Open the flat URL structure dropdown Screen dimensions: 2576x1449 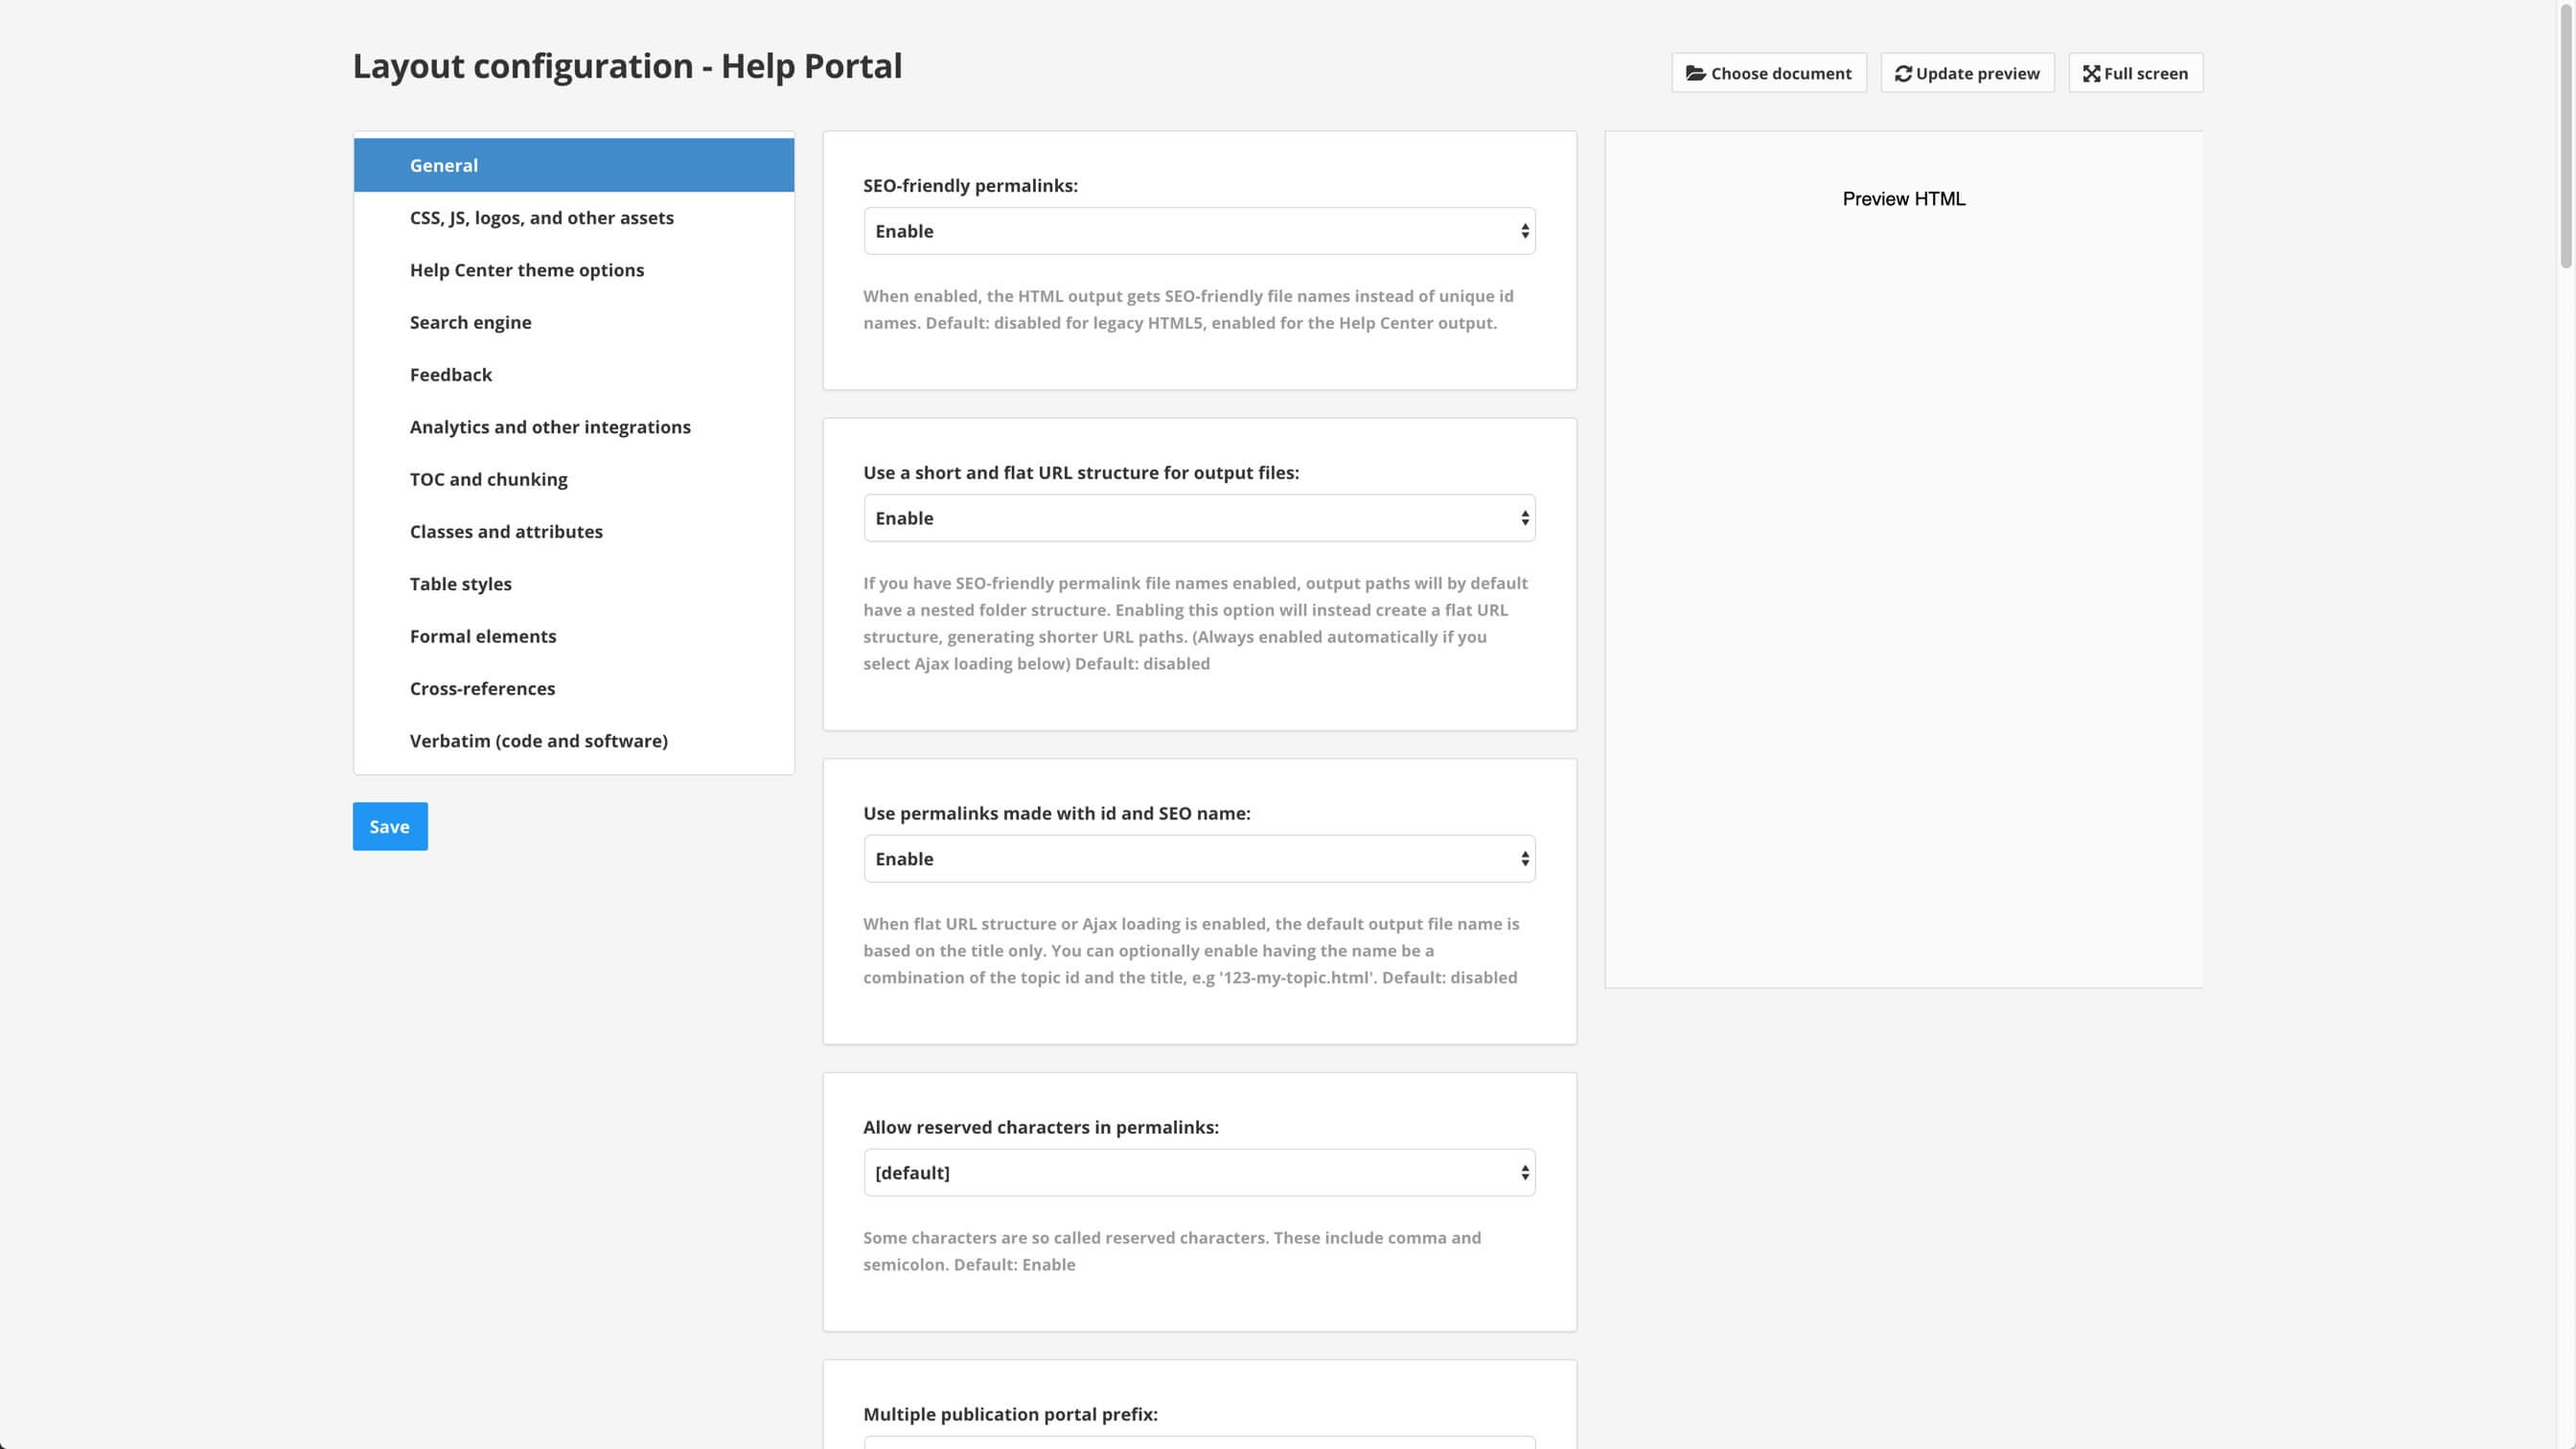(x=1198, y=517)
